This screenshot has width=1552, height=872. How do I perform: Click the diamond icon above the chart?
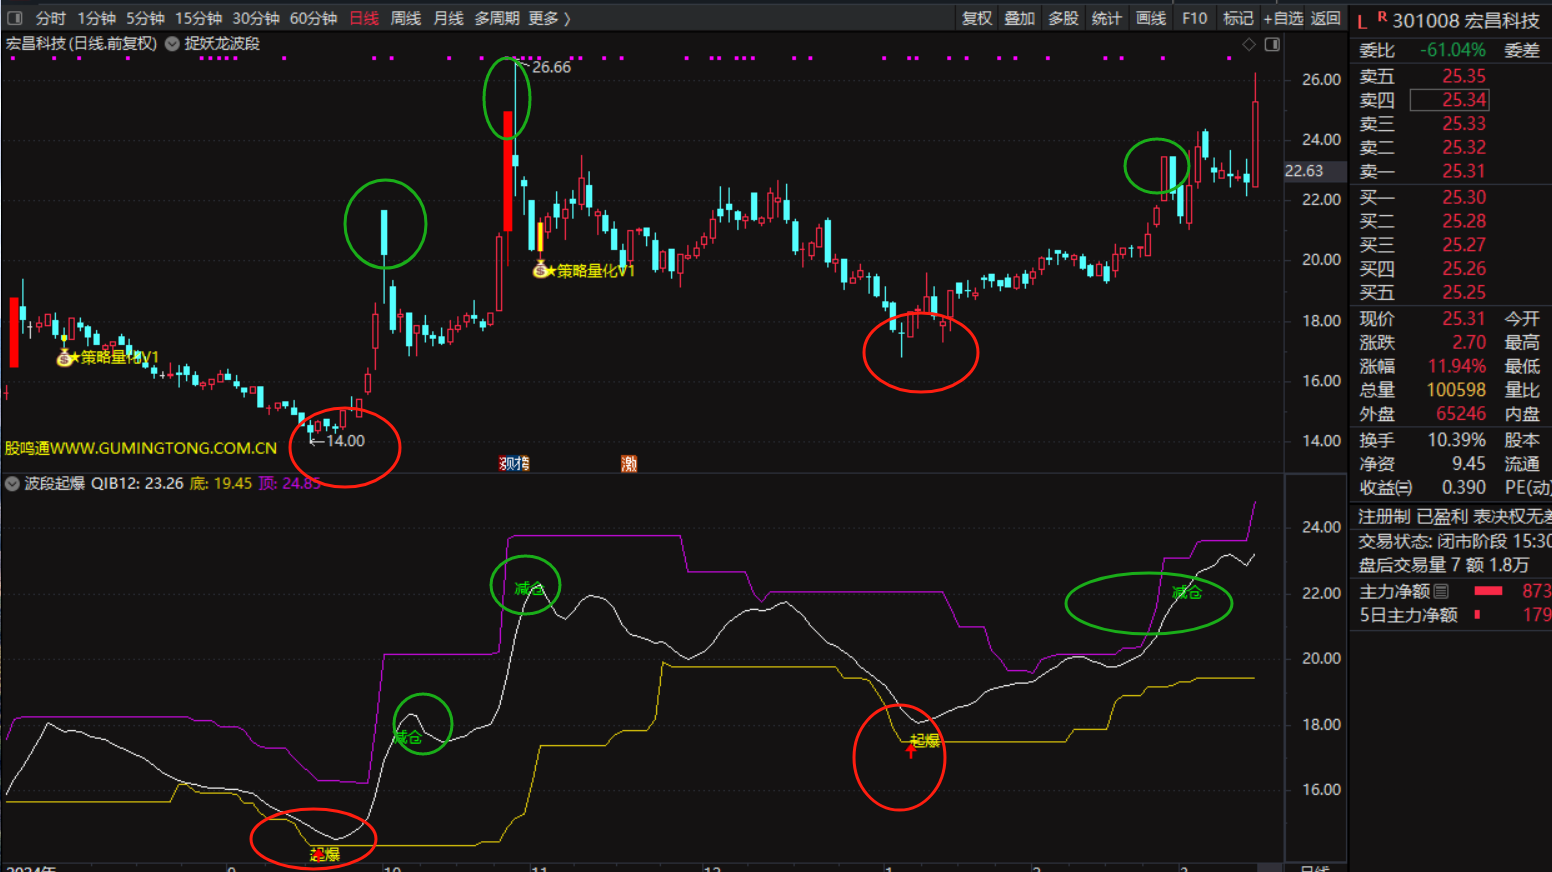pos(1248,44)
